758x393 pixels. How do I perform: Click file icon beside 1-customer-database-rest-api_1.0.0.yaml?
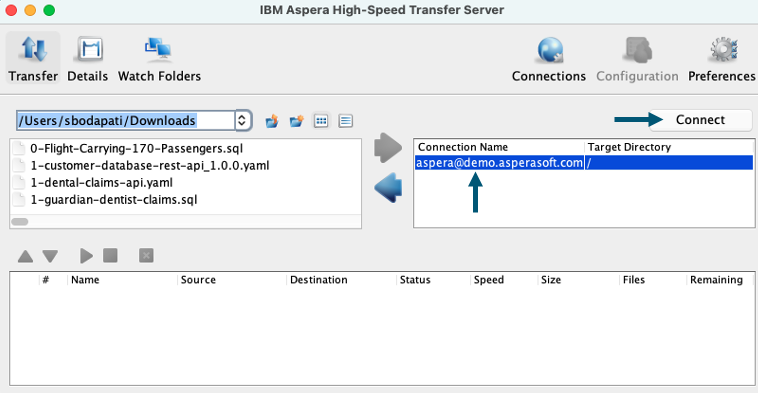pos(19,165)
